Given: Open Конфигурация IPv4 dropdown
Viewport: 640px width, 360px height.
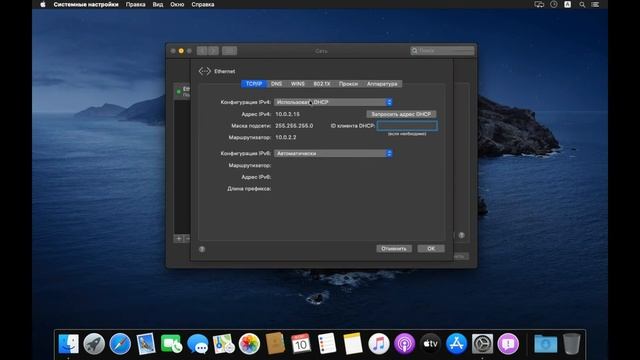Looking at the screenshot, I should pos(333,102).
